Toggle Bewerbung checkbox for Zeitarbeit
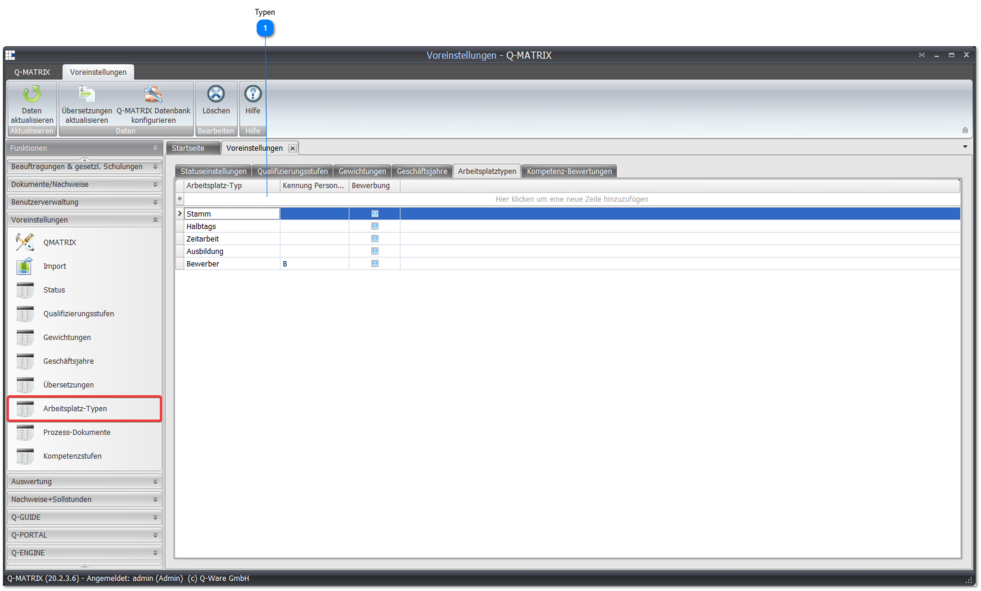Screen dimensions: 981x591 coord(375,239)
